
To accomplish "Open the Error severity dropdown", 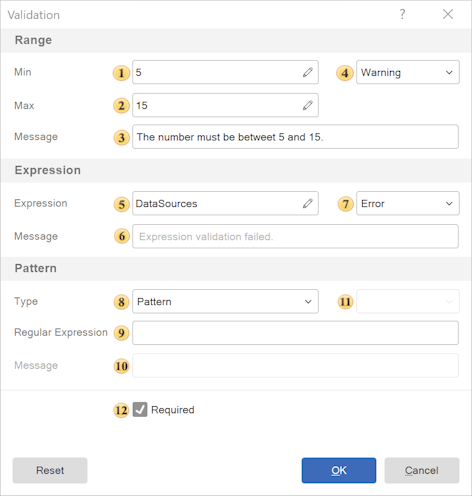I will tap(408, 203).
